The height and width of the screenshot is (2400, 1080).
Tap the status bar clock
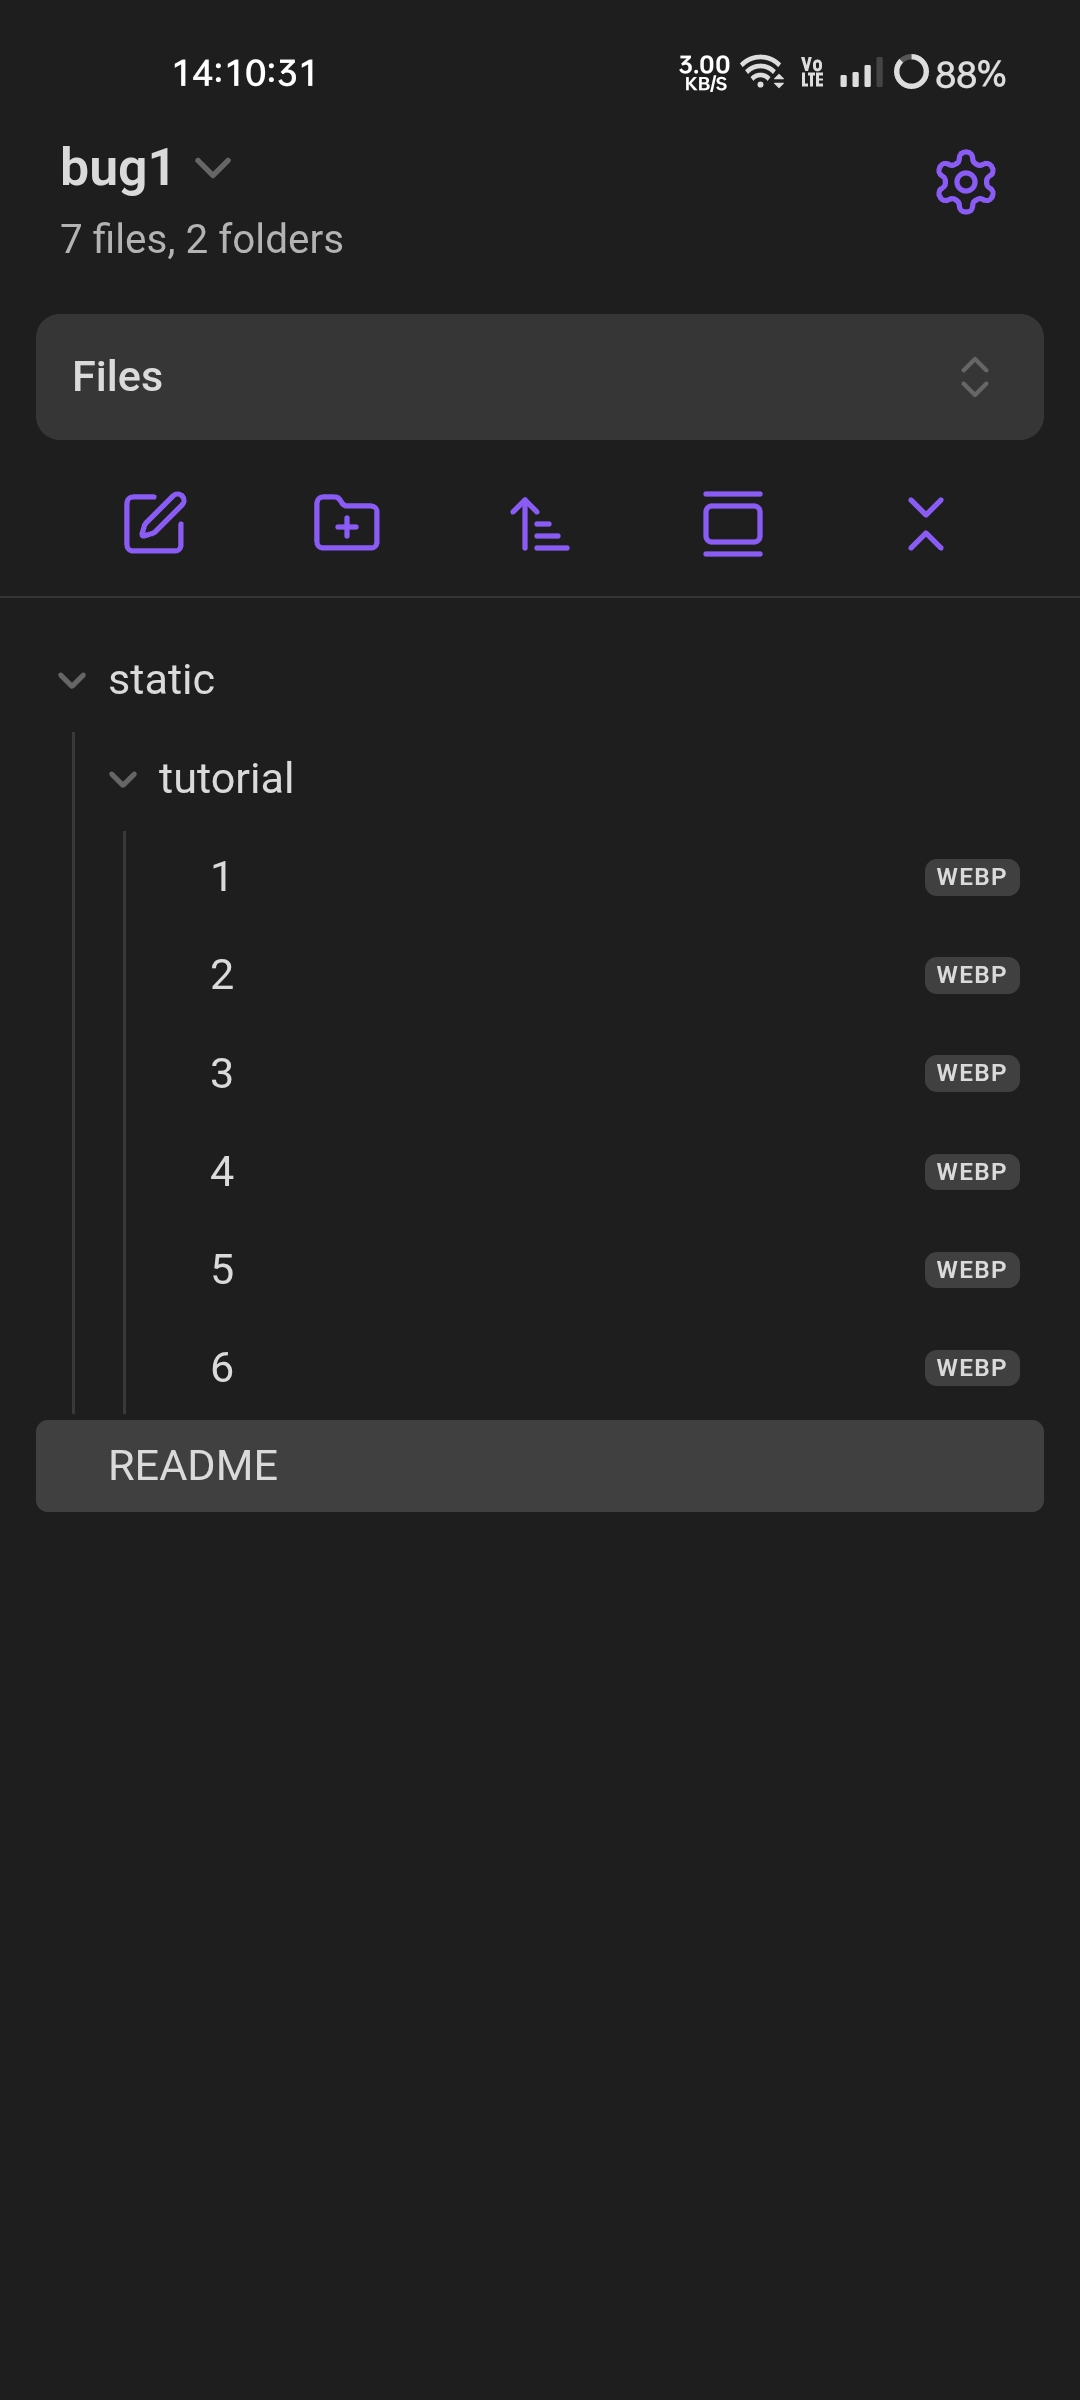click(245, 73)
